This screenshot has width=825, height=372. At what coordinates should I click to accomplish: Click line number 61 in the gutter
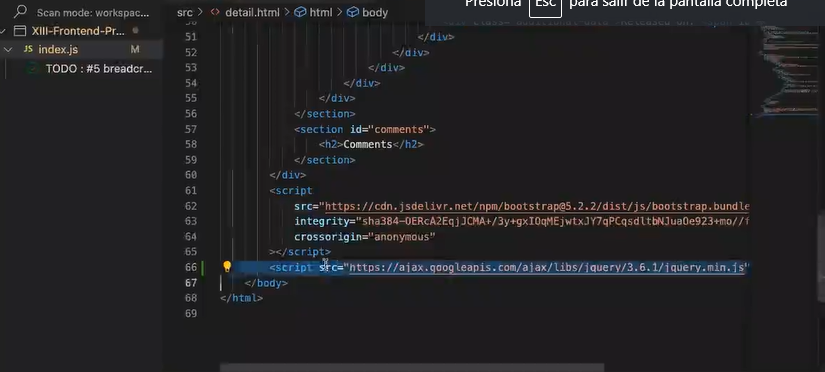point(190,190)
